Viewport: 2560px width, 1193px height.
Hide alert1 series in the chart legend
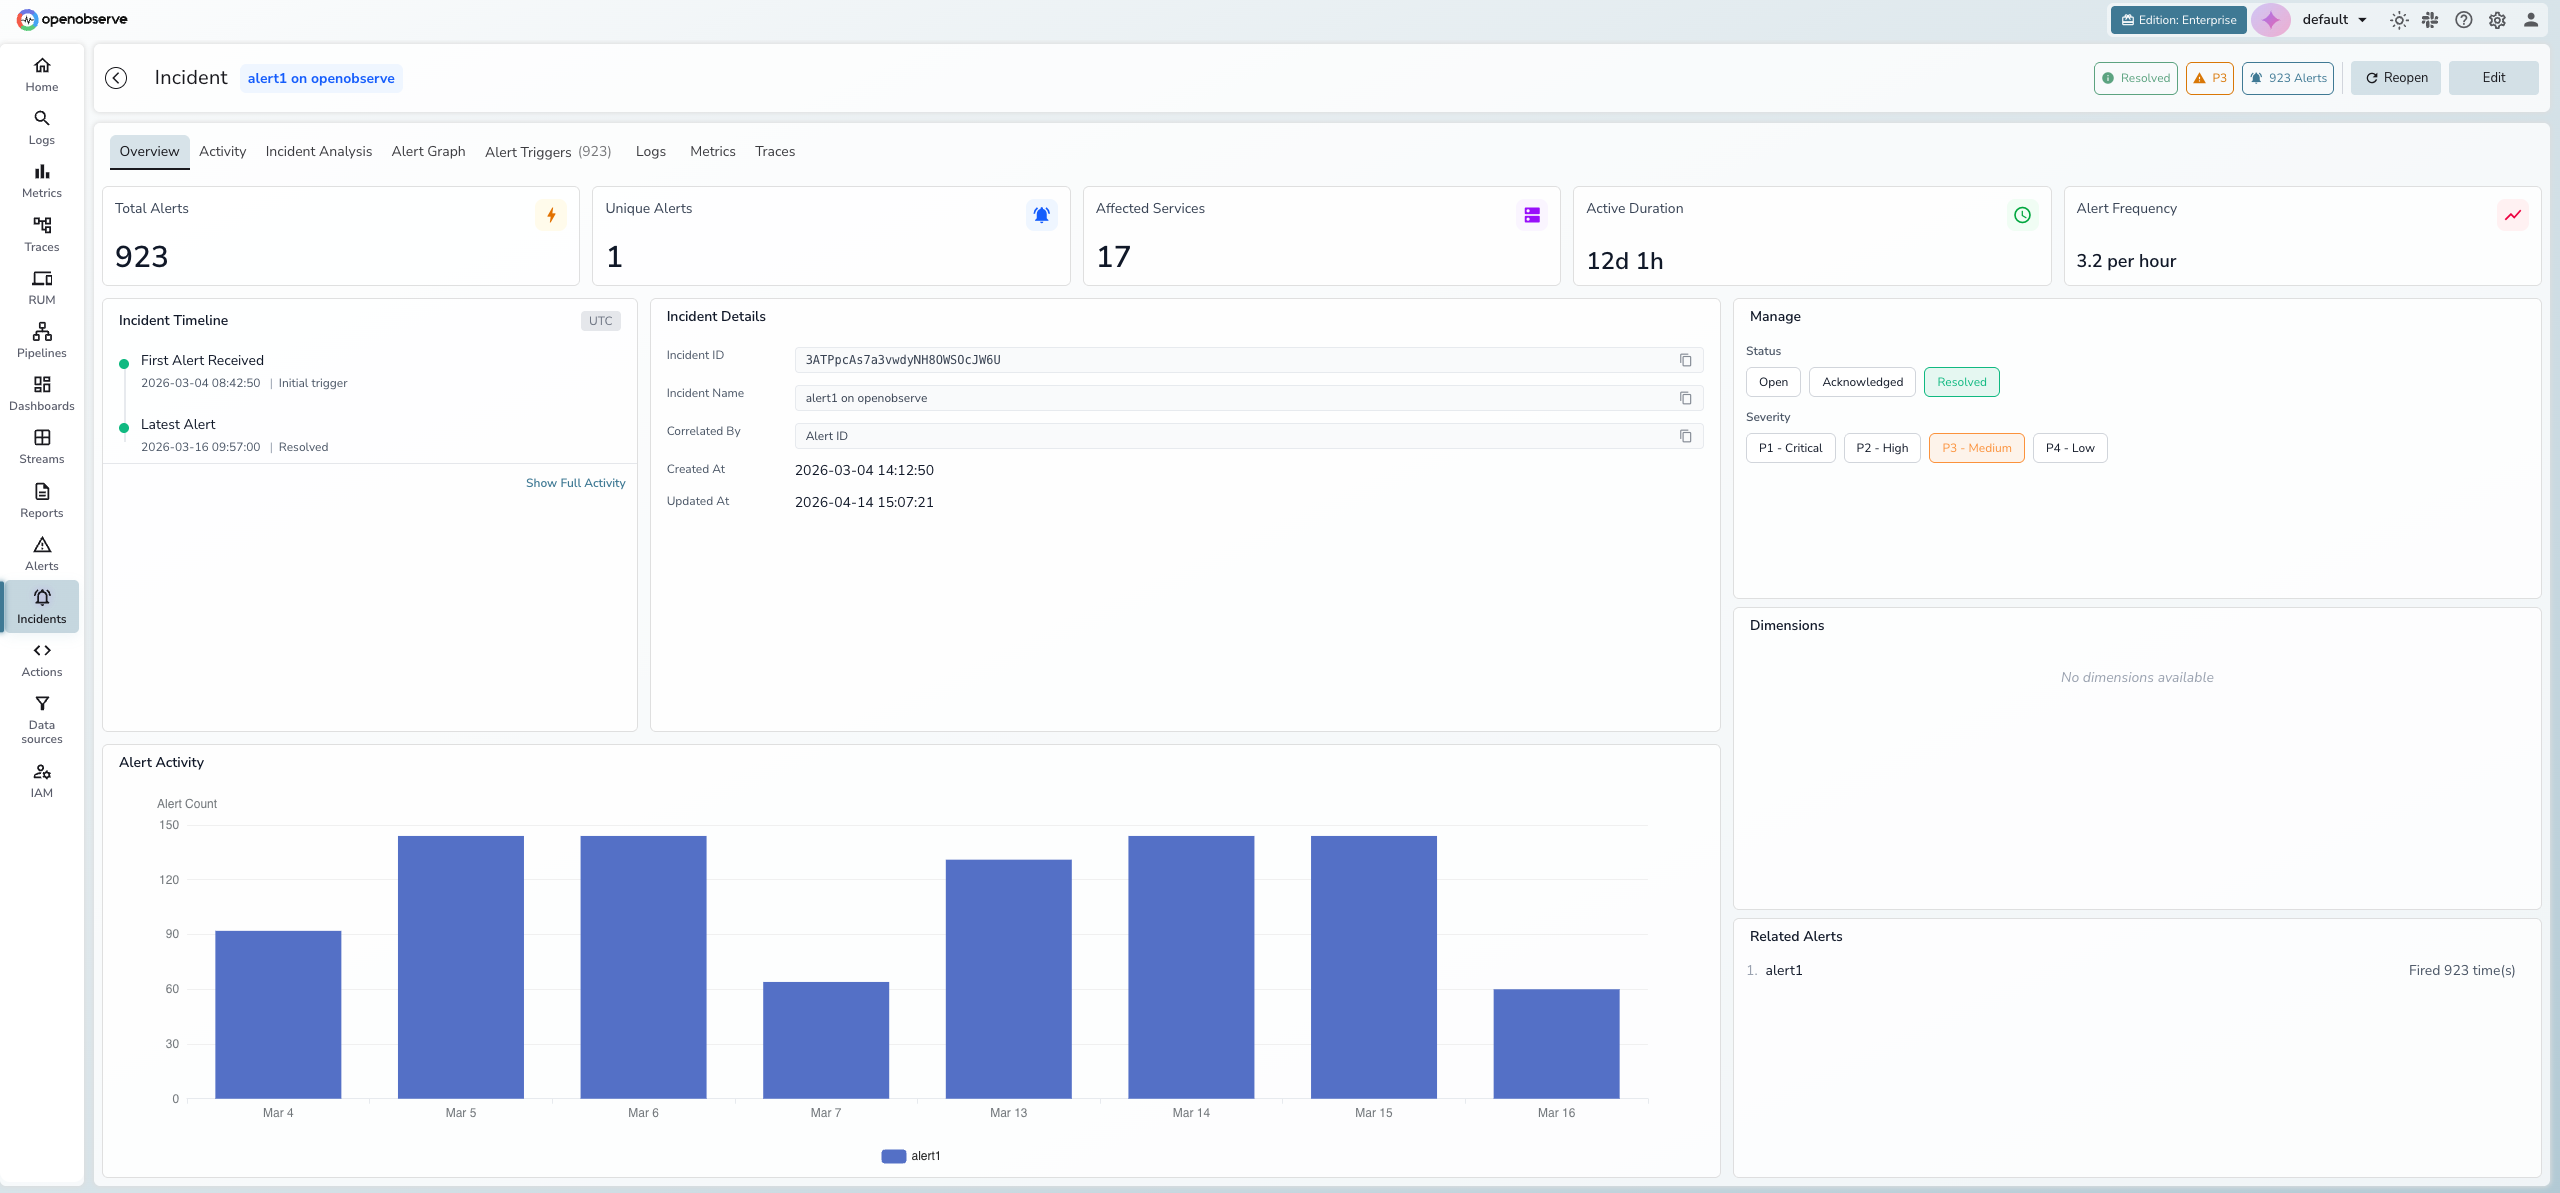click(910, 1155)
